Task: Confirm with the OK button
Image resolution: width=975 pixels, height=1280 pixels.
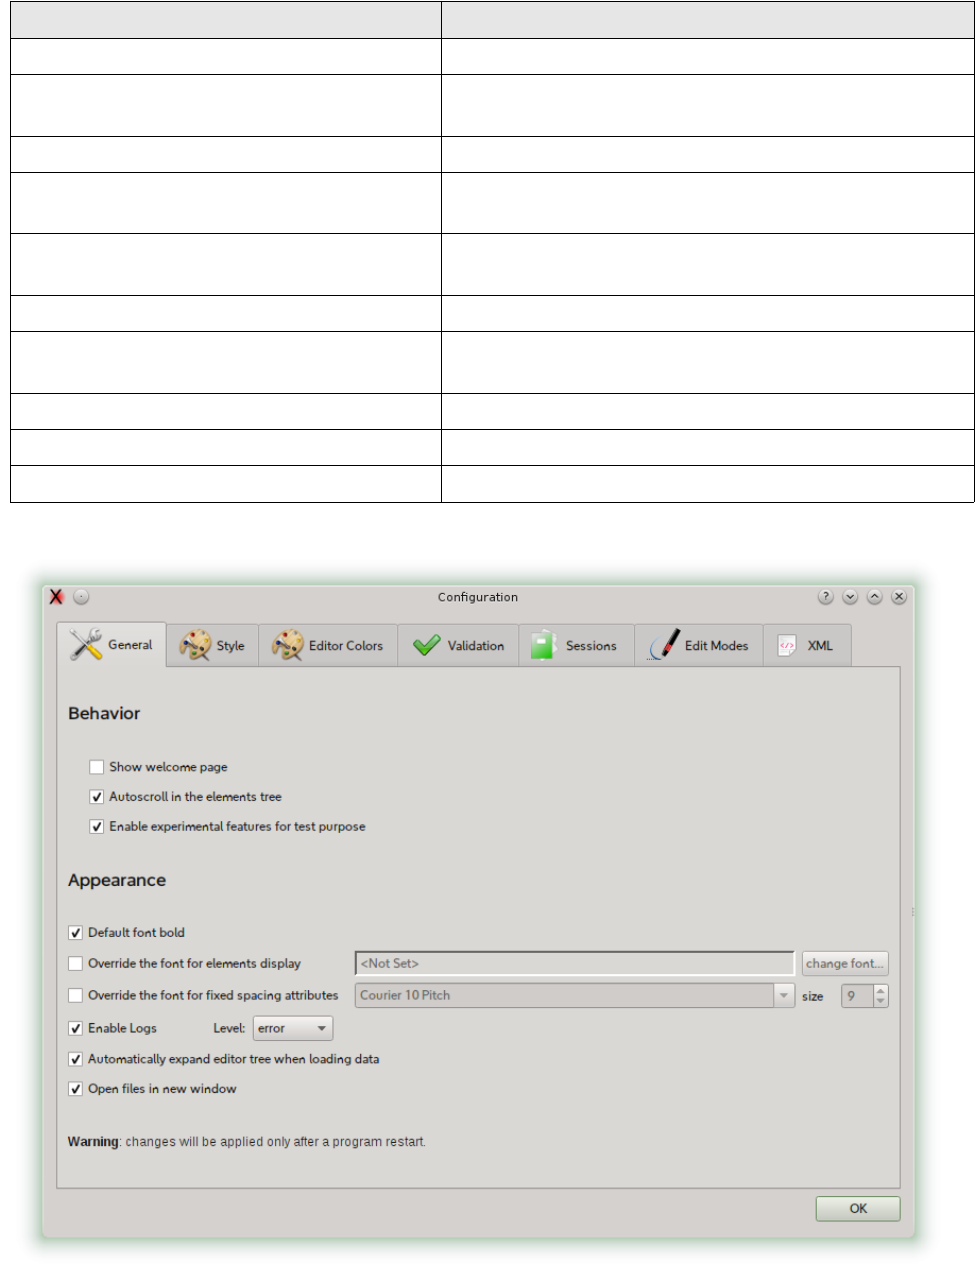Action: [858, 1208]
